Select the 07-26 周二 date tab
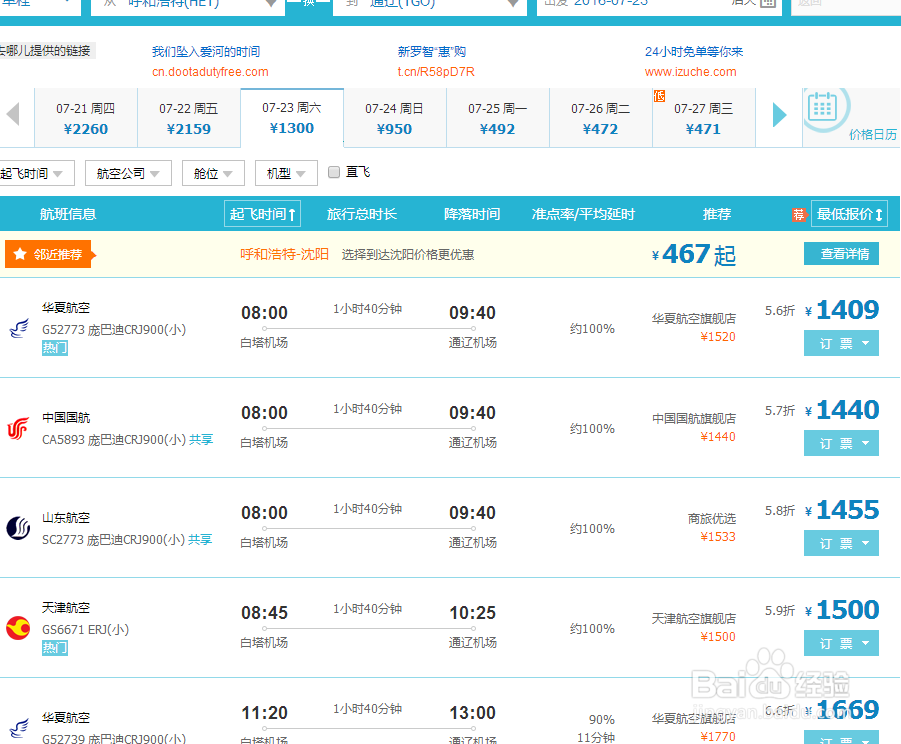Screen dimensions: 901x744 [600, 118]
